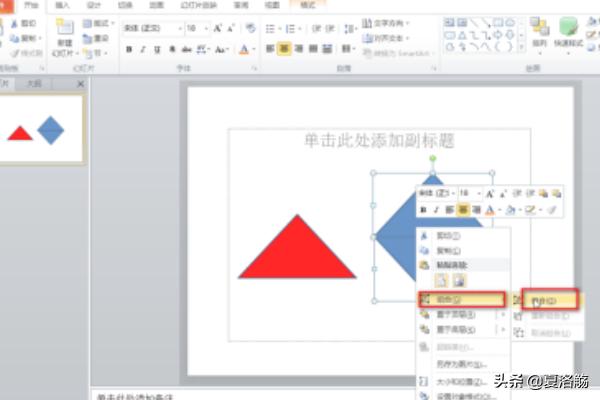
Task: Click the Increase Font Size button in ribbon
Action: pyautogui.click(x=217, y=28)
